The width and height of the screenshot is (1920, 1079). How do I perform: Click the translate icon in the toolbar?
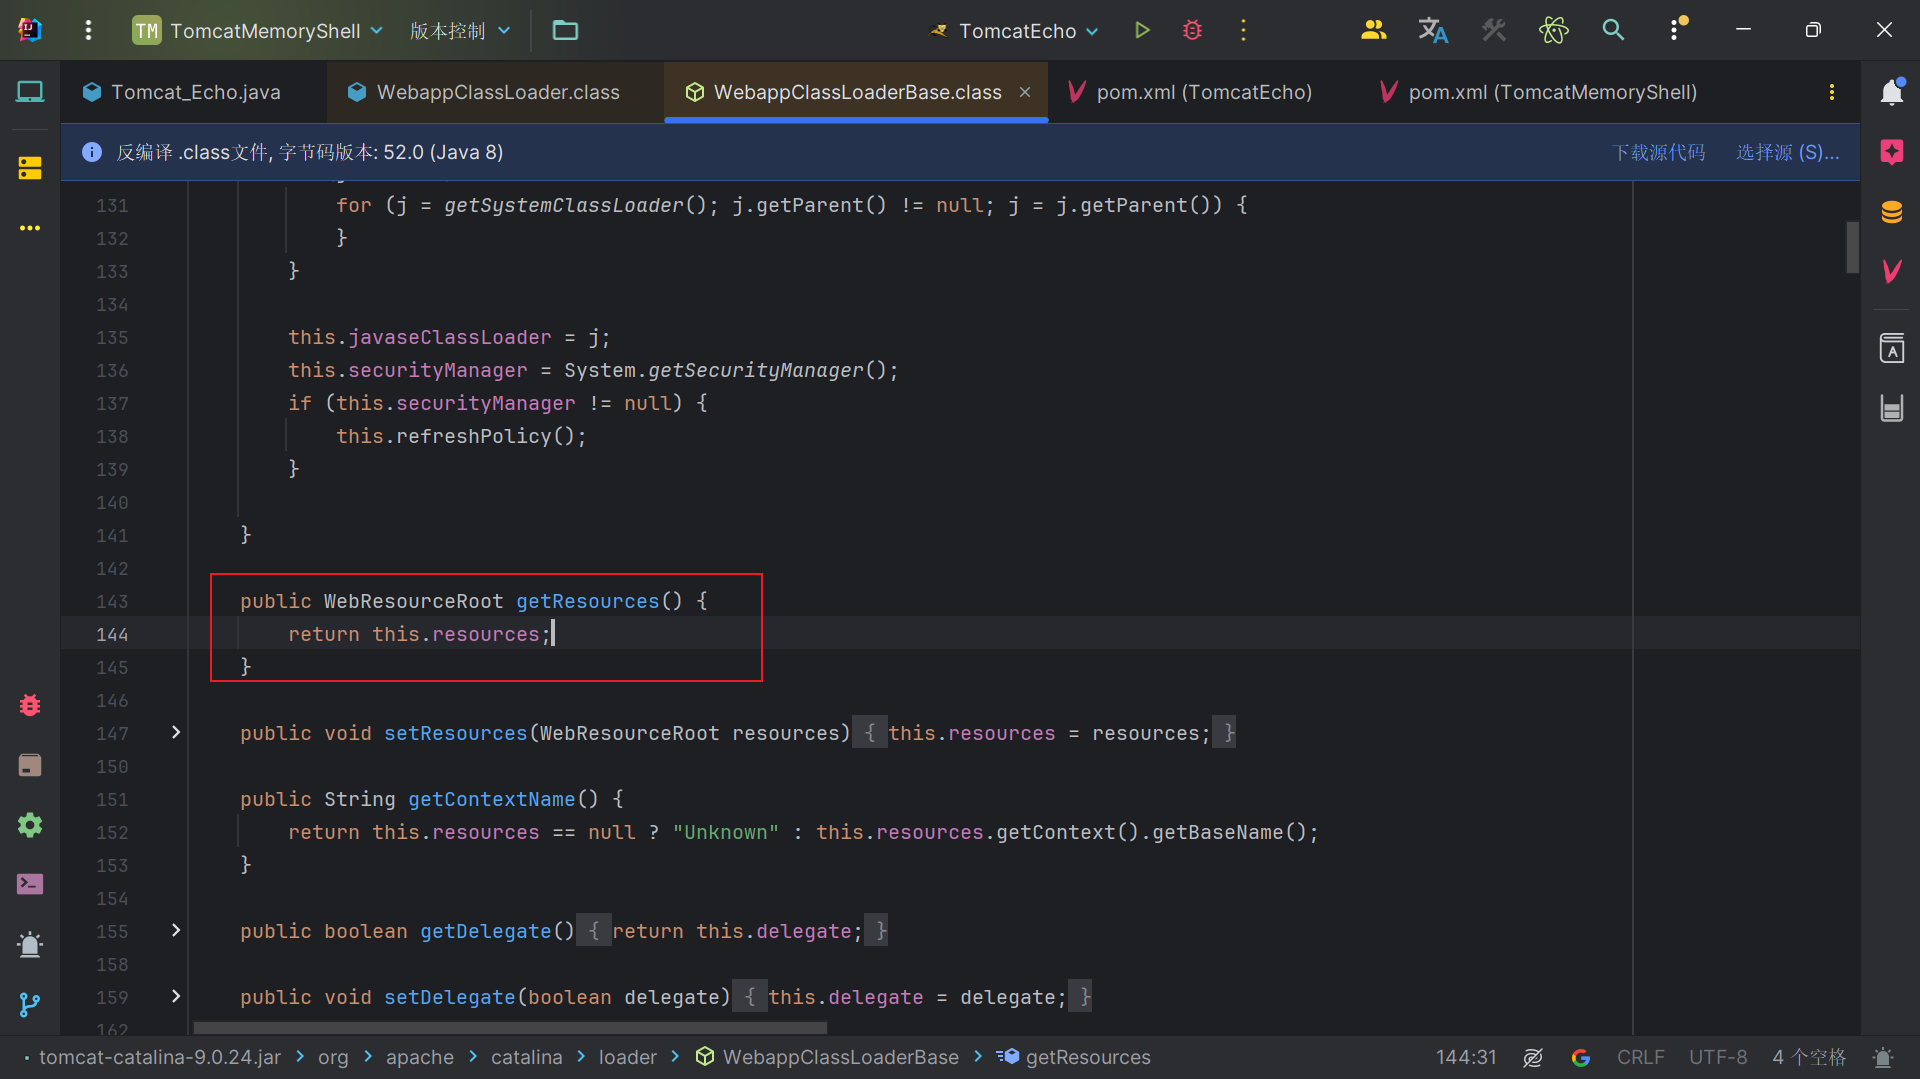coord(1433,30)
